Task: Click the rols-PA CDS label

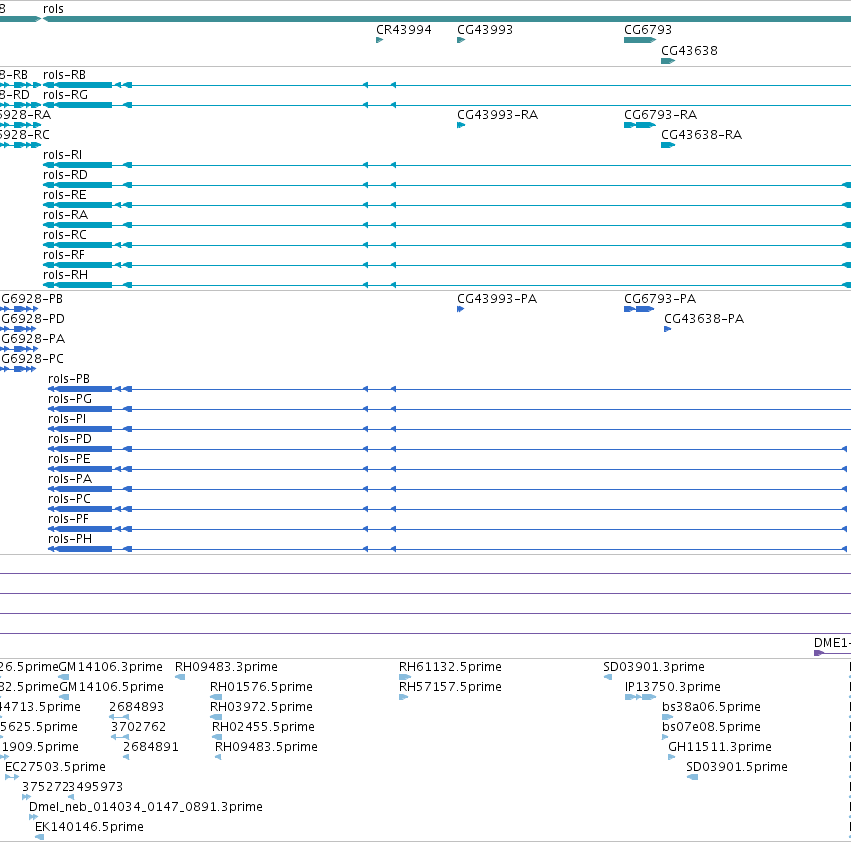Action: pyautogui.click(x=69, y=479)
